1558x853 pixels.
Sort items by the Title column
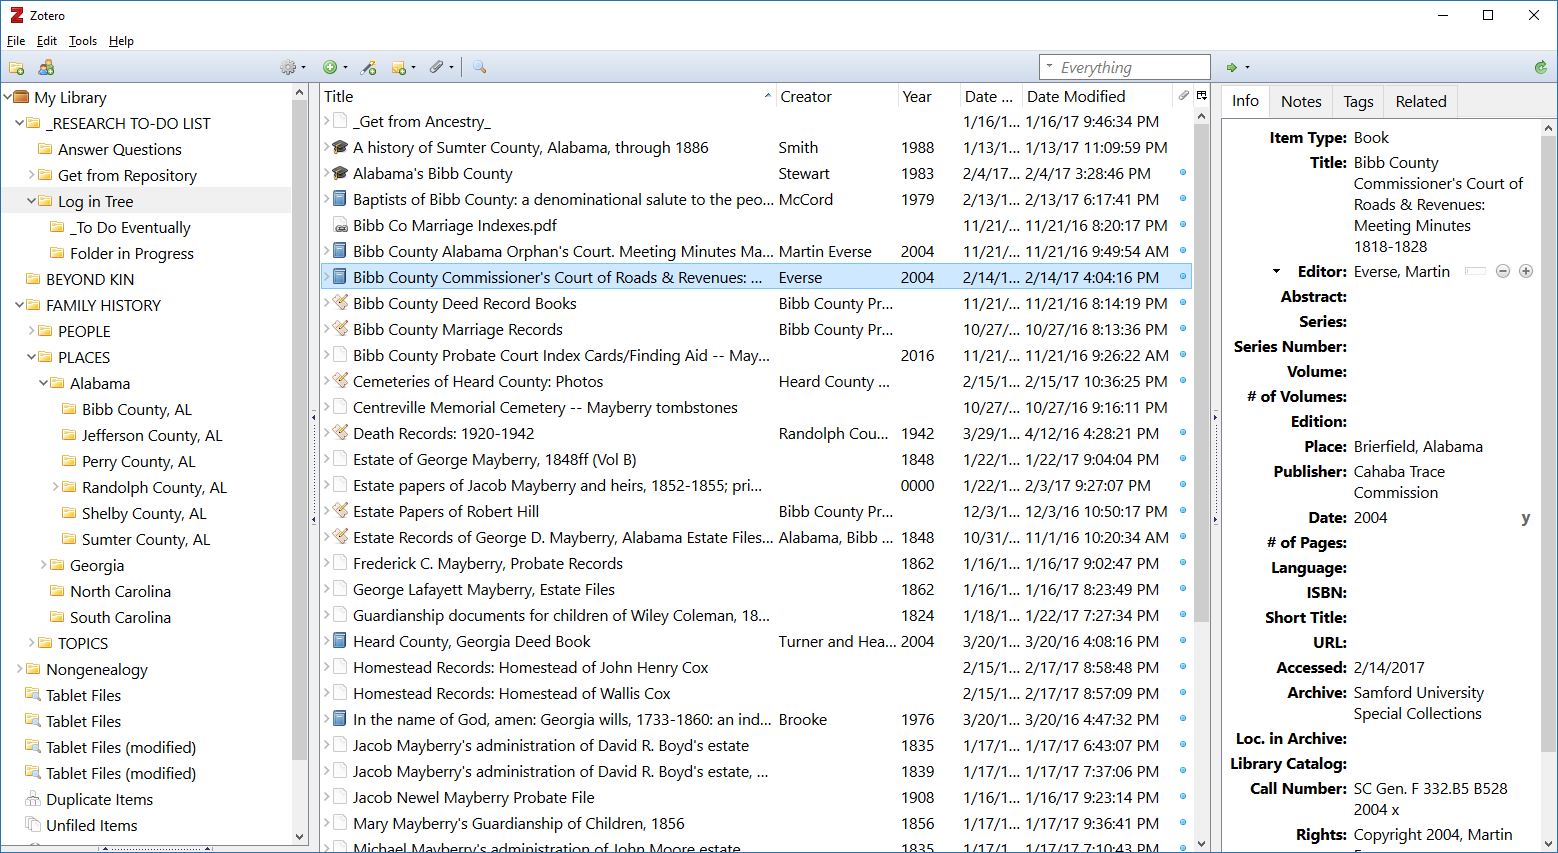548,96
